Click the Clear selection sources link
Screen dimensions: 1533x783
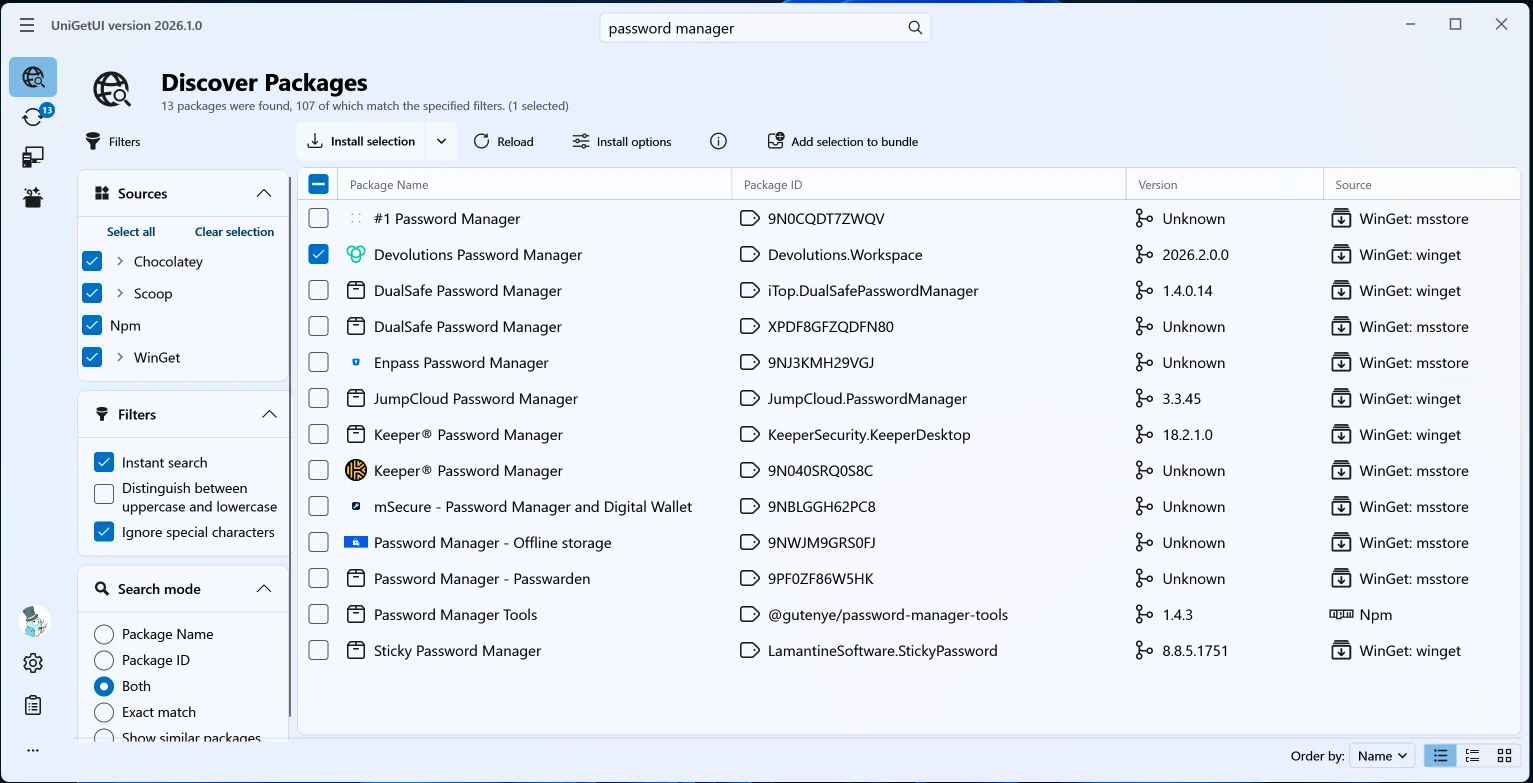[x=234, y=232]
